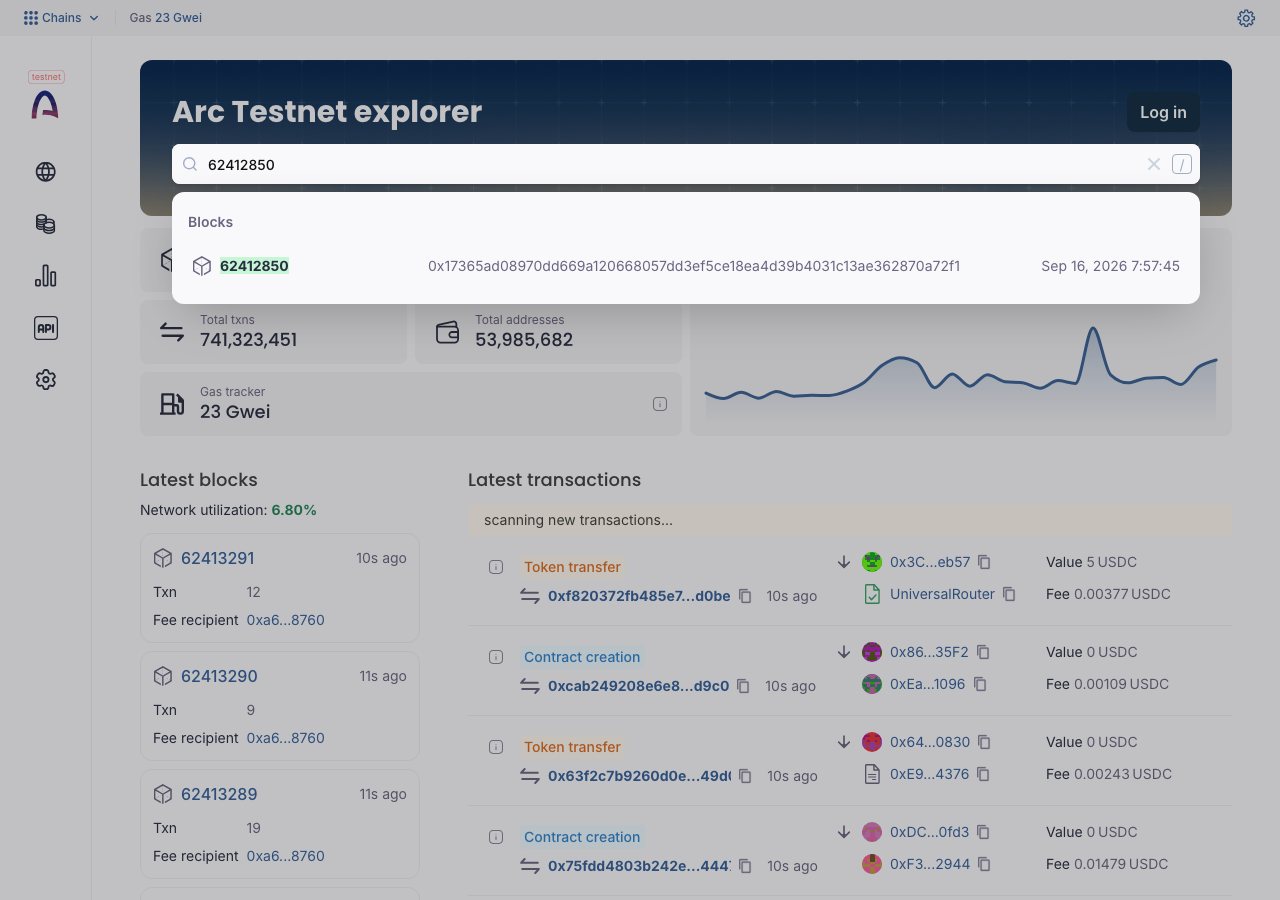Image resolution: width=1280 pixels, height=900 pixels.
Task: Click the Total txns 741,323,451 stat card
Action: tap(273, 332)
